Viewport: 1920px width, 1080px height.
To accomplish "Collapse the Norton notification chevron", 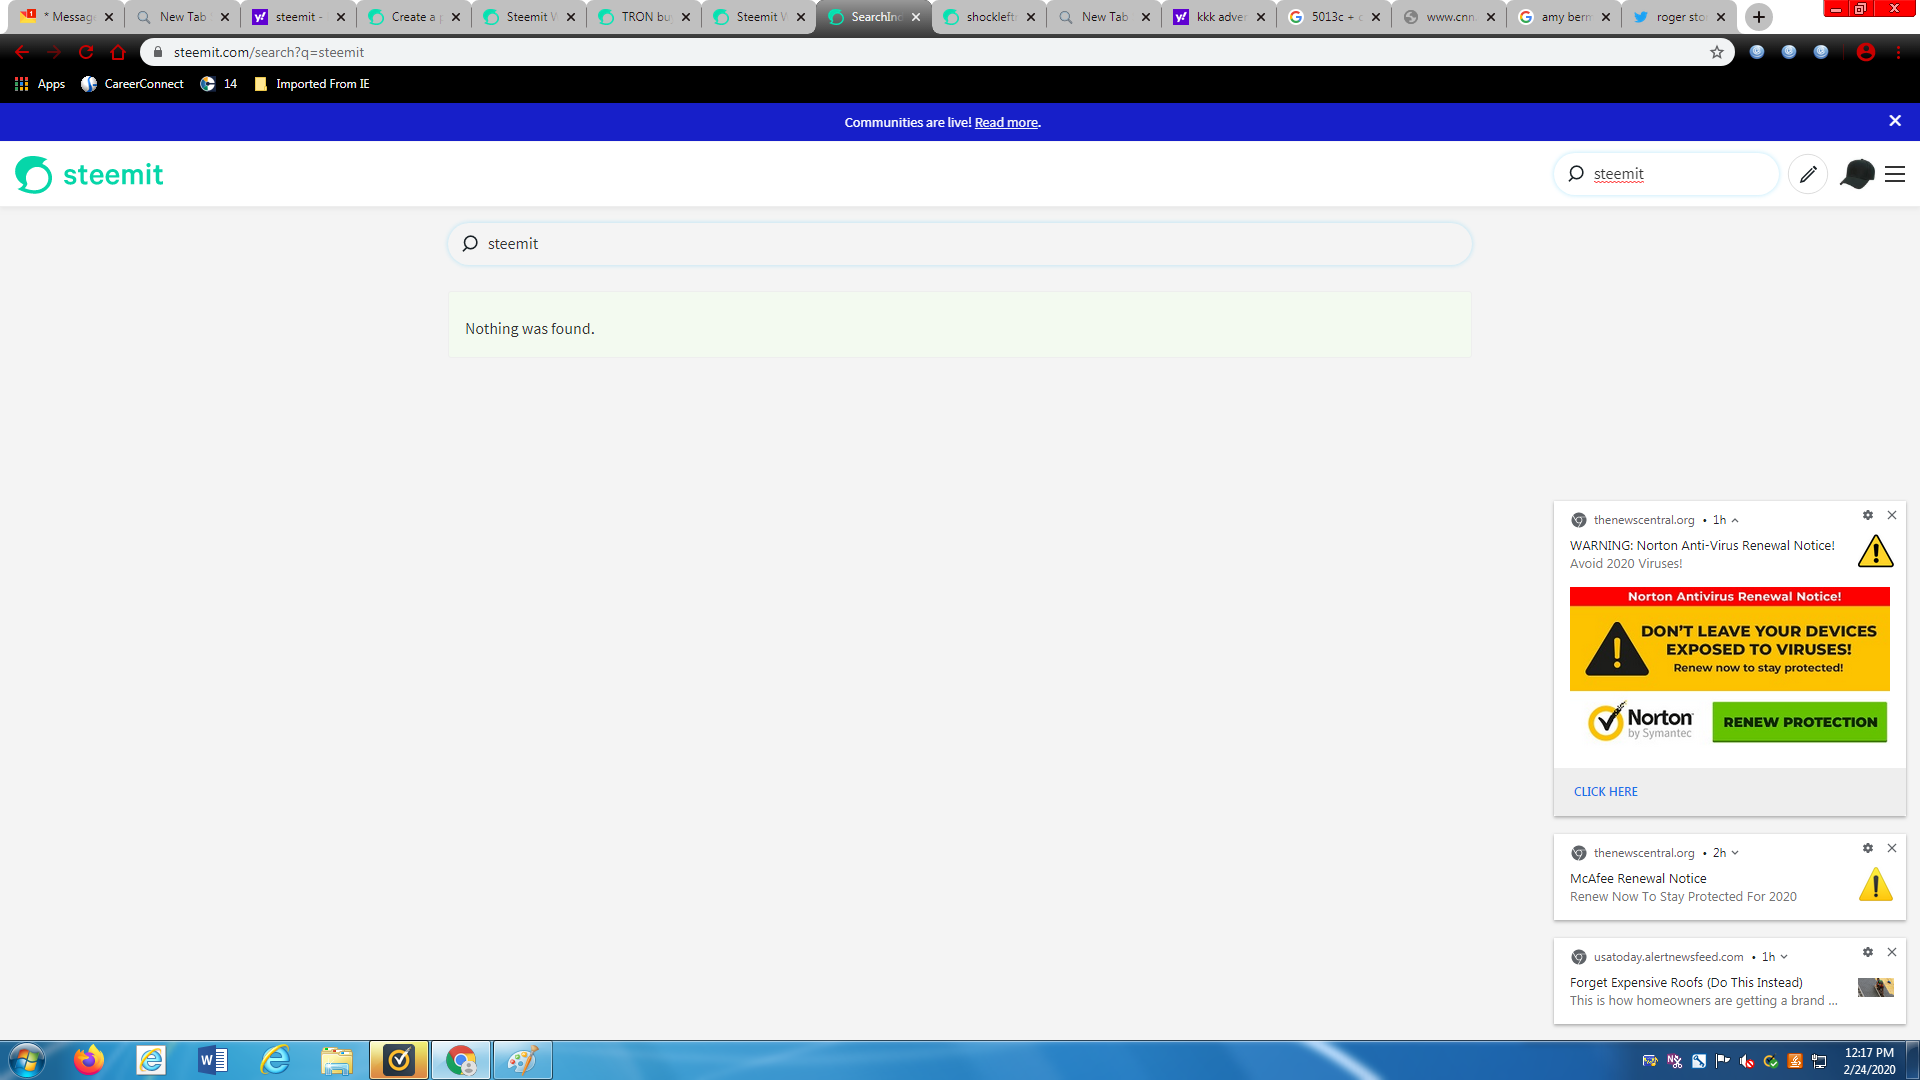I will tap(1735, 520).
